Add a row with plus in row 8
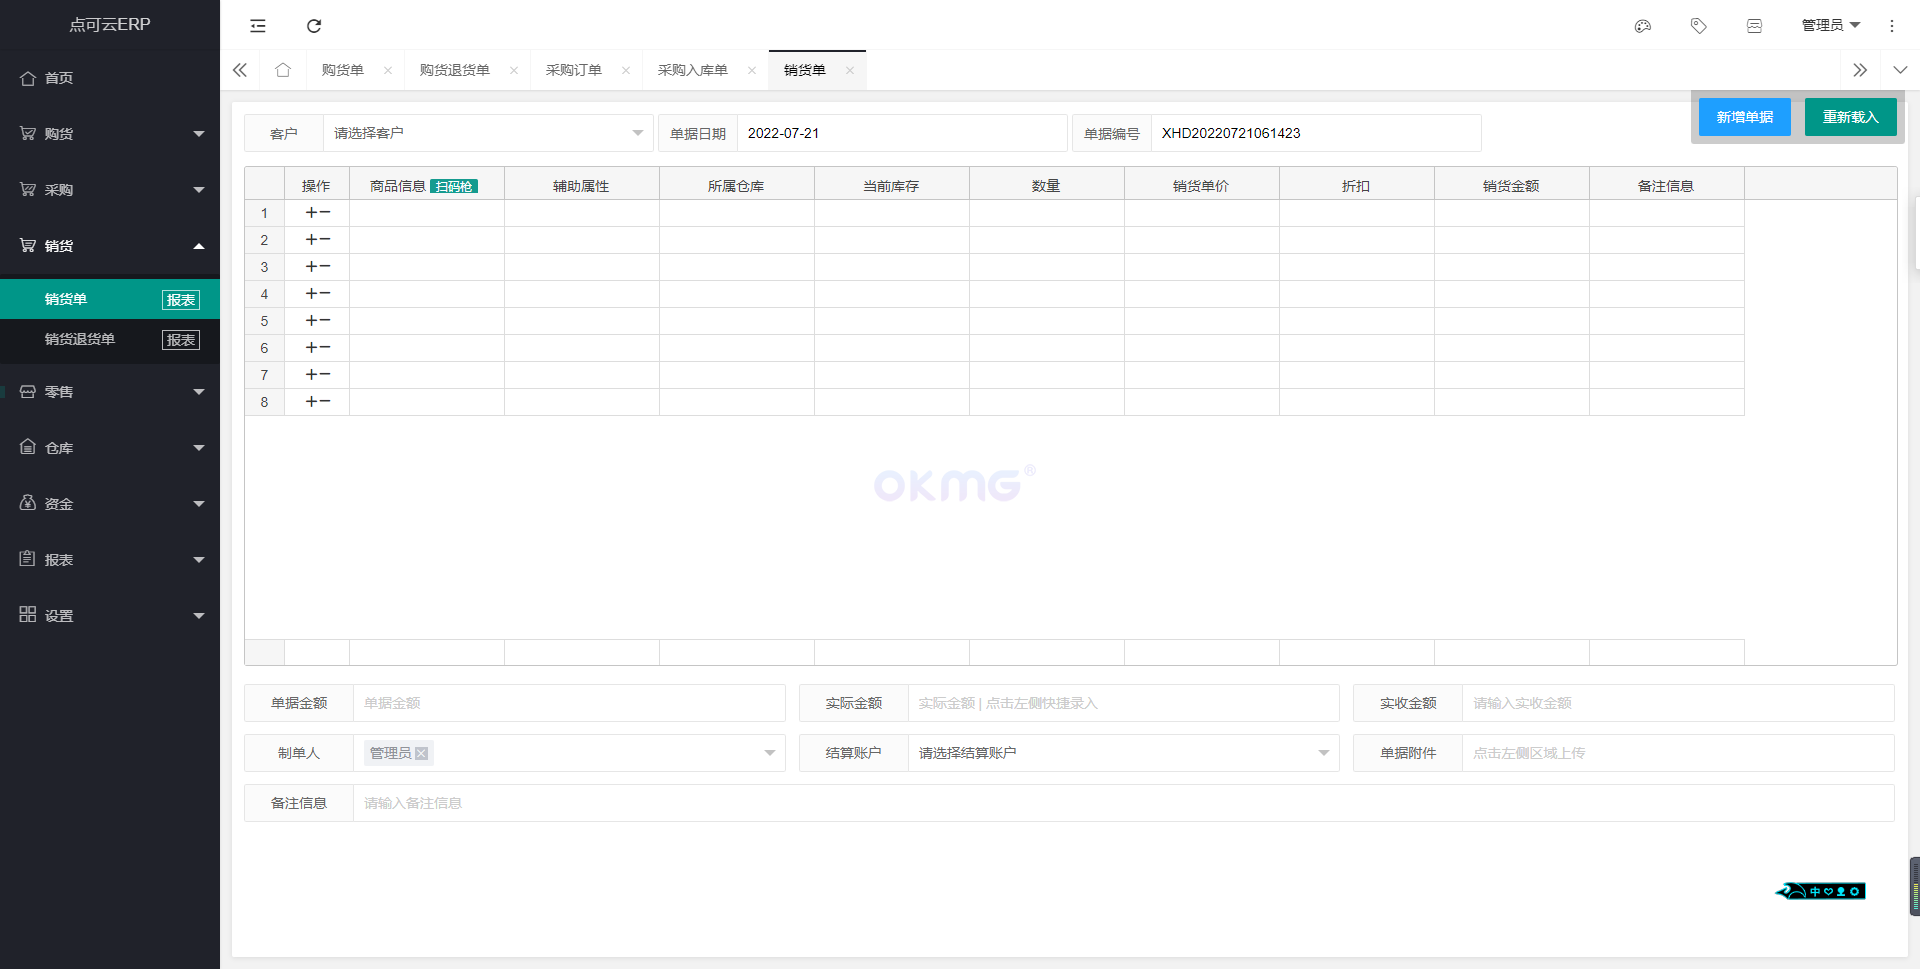The height and width of the screenshot is (969, 1920). [x=312, y=402]
